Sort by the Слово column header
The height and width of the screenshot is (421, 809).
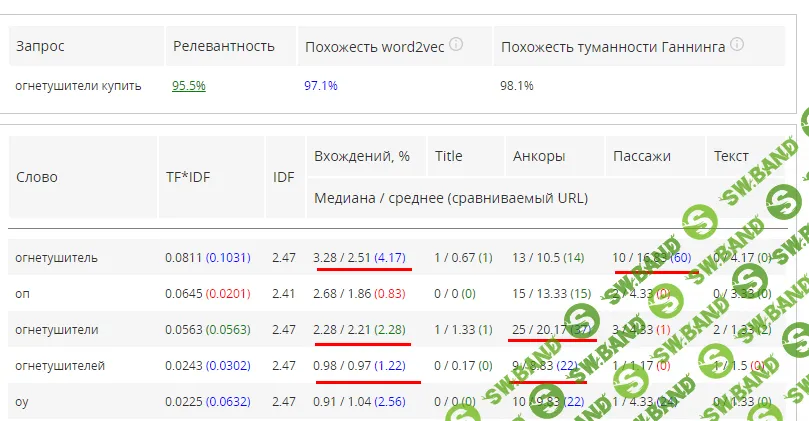click(x=37, y=177)
